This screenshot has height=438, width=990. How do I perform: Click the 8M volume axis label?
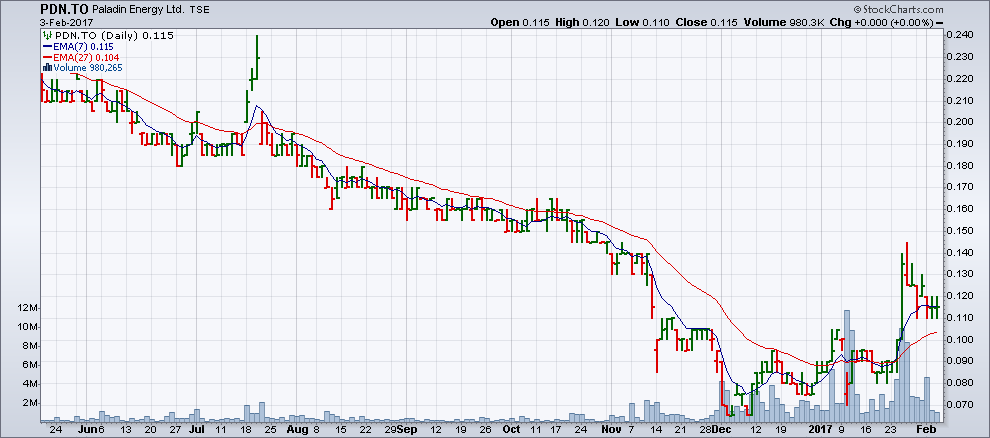(30, 346)
